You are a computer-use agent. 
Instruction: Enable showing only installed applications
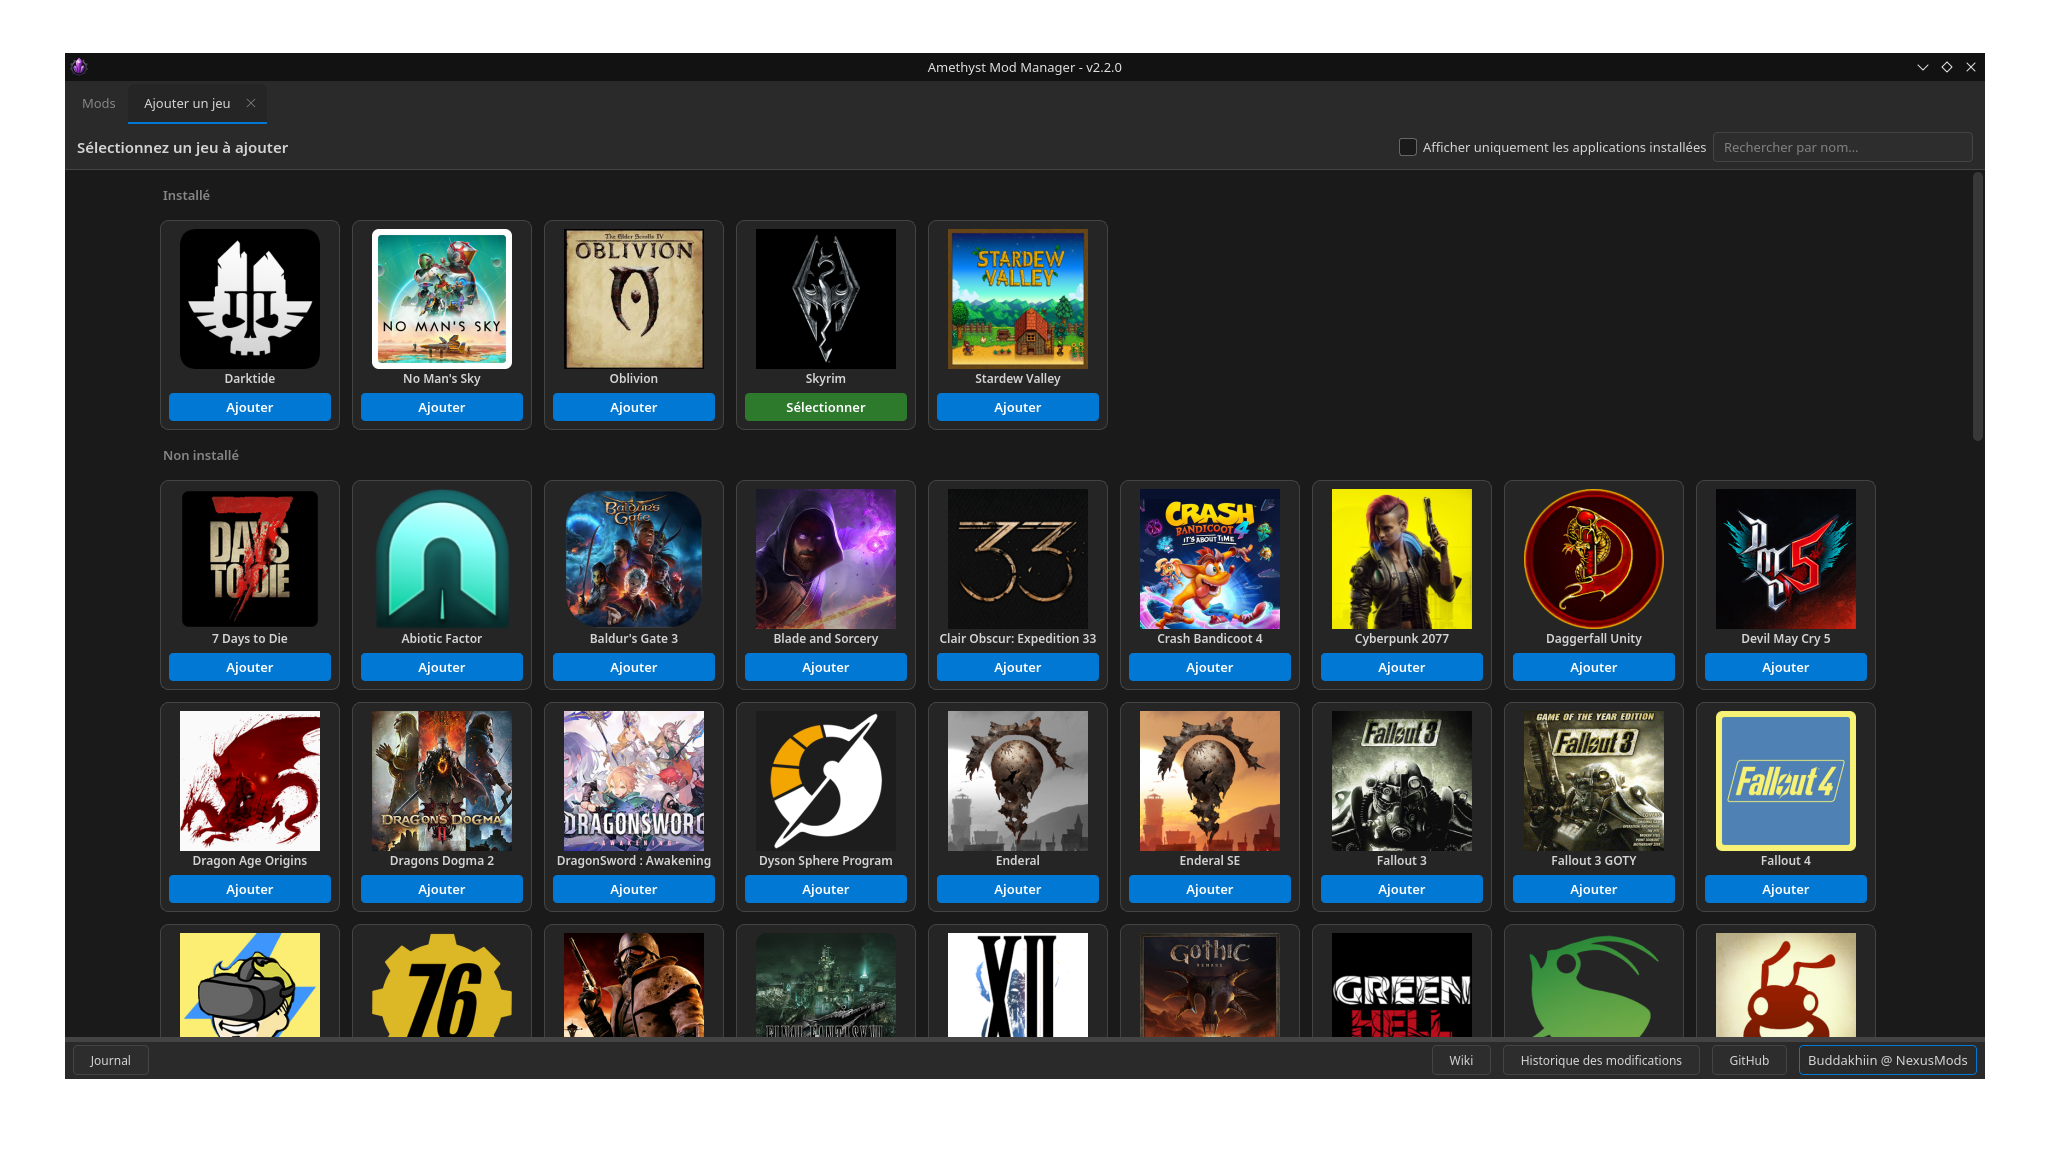click(1408, 147)
